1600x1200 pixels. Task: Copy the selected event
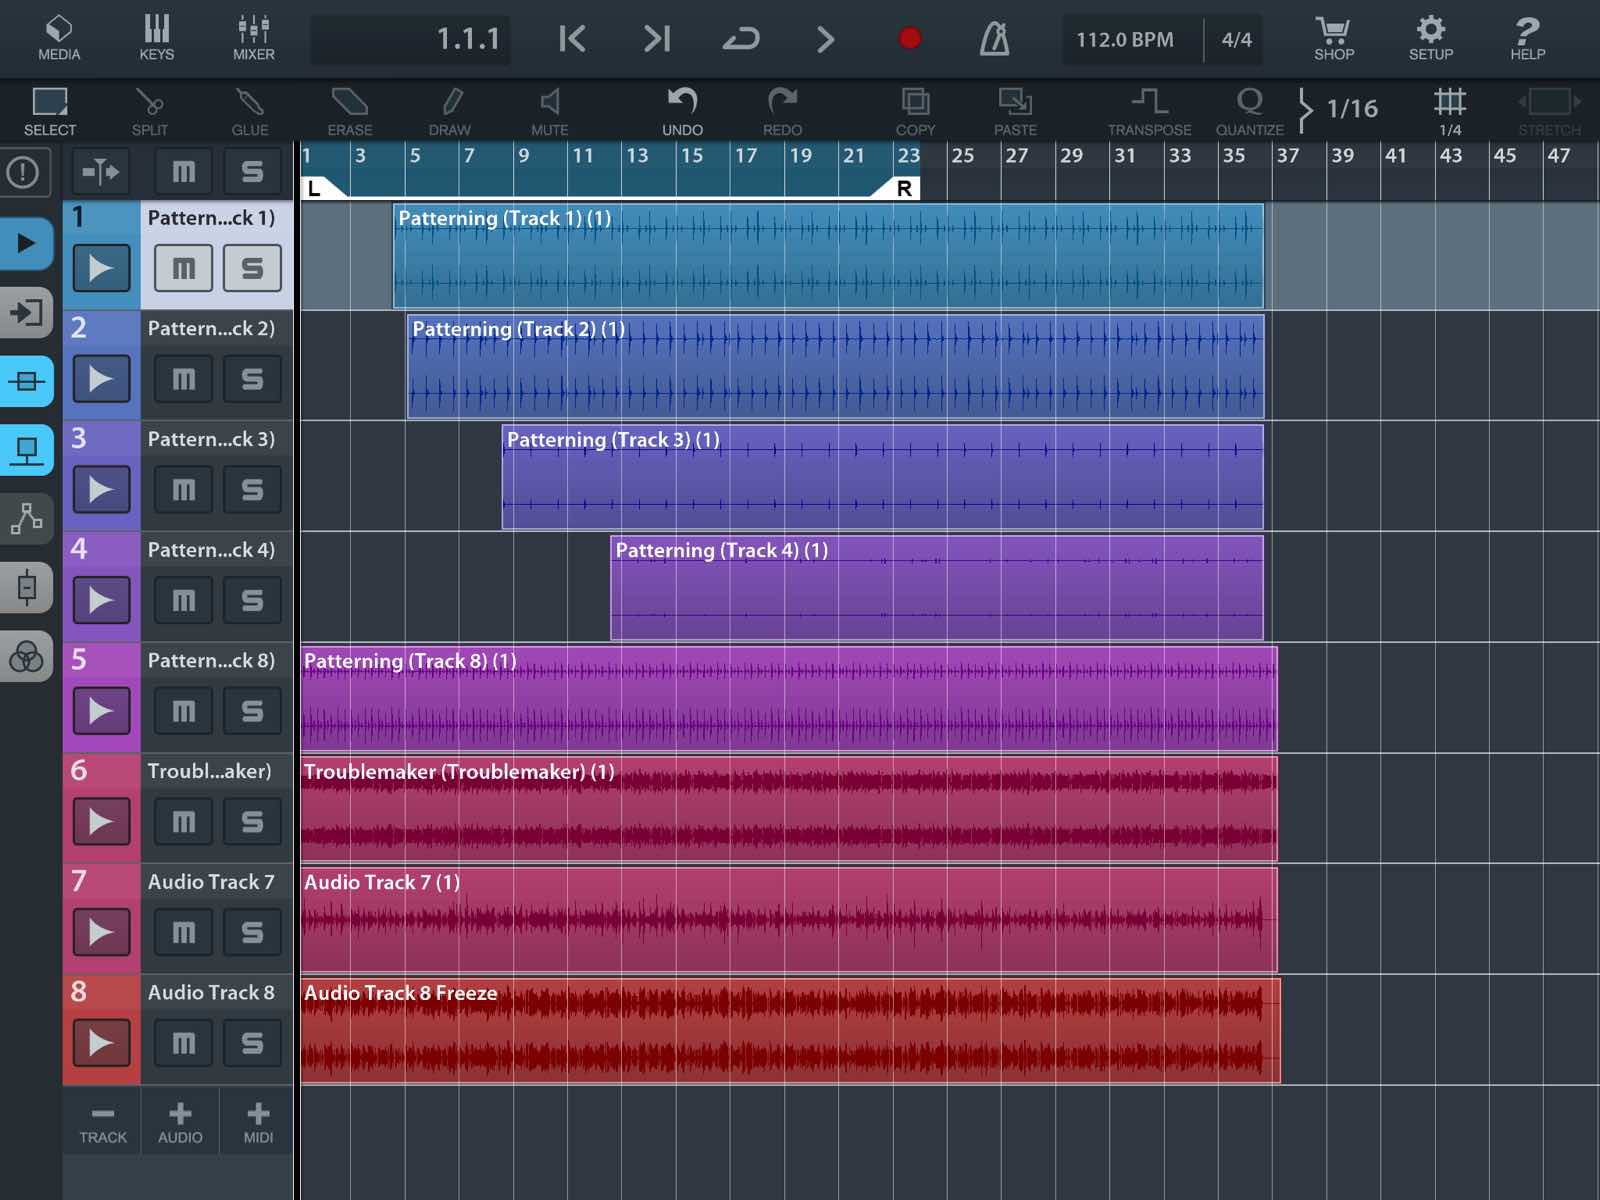click(915, 111)
